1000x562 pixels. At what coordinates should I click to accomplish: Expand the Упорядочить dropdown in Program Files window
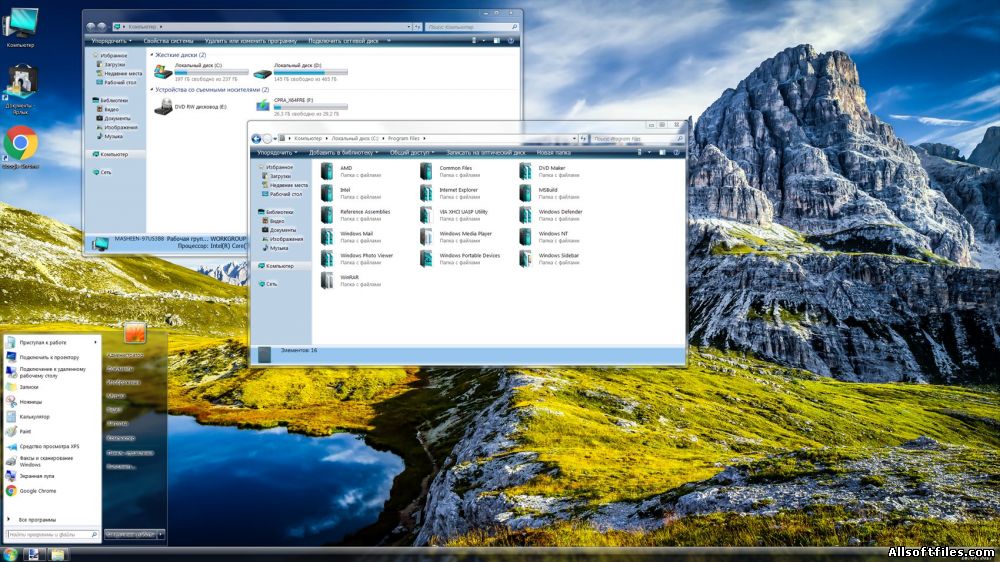tap(277, 153)
